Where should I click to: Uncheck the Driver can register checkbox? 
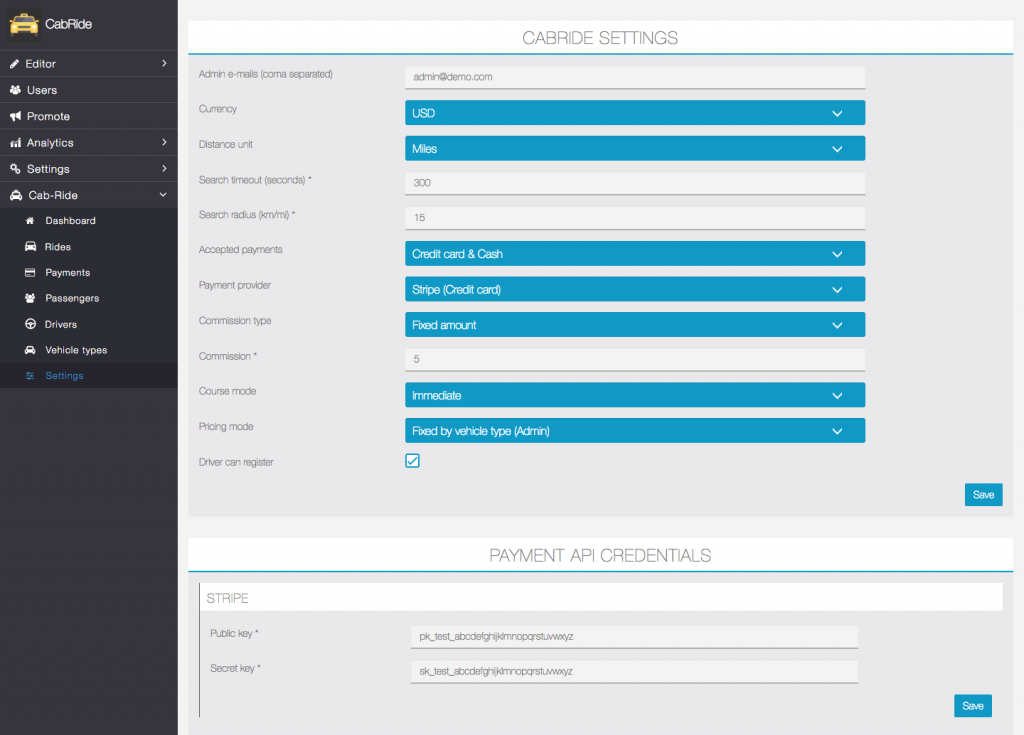click(x=412, y=461)
